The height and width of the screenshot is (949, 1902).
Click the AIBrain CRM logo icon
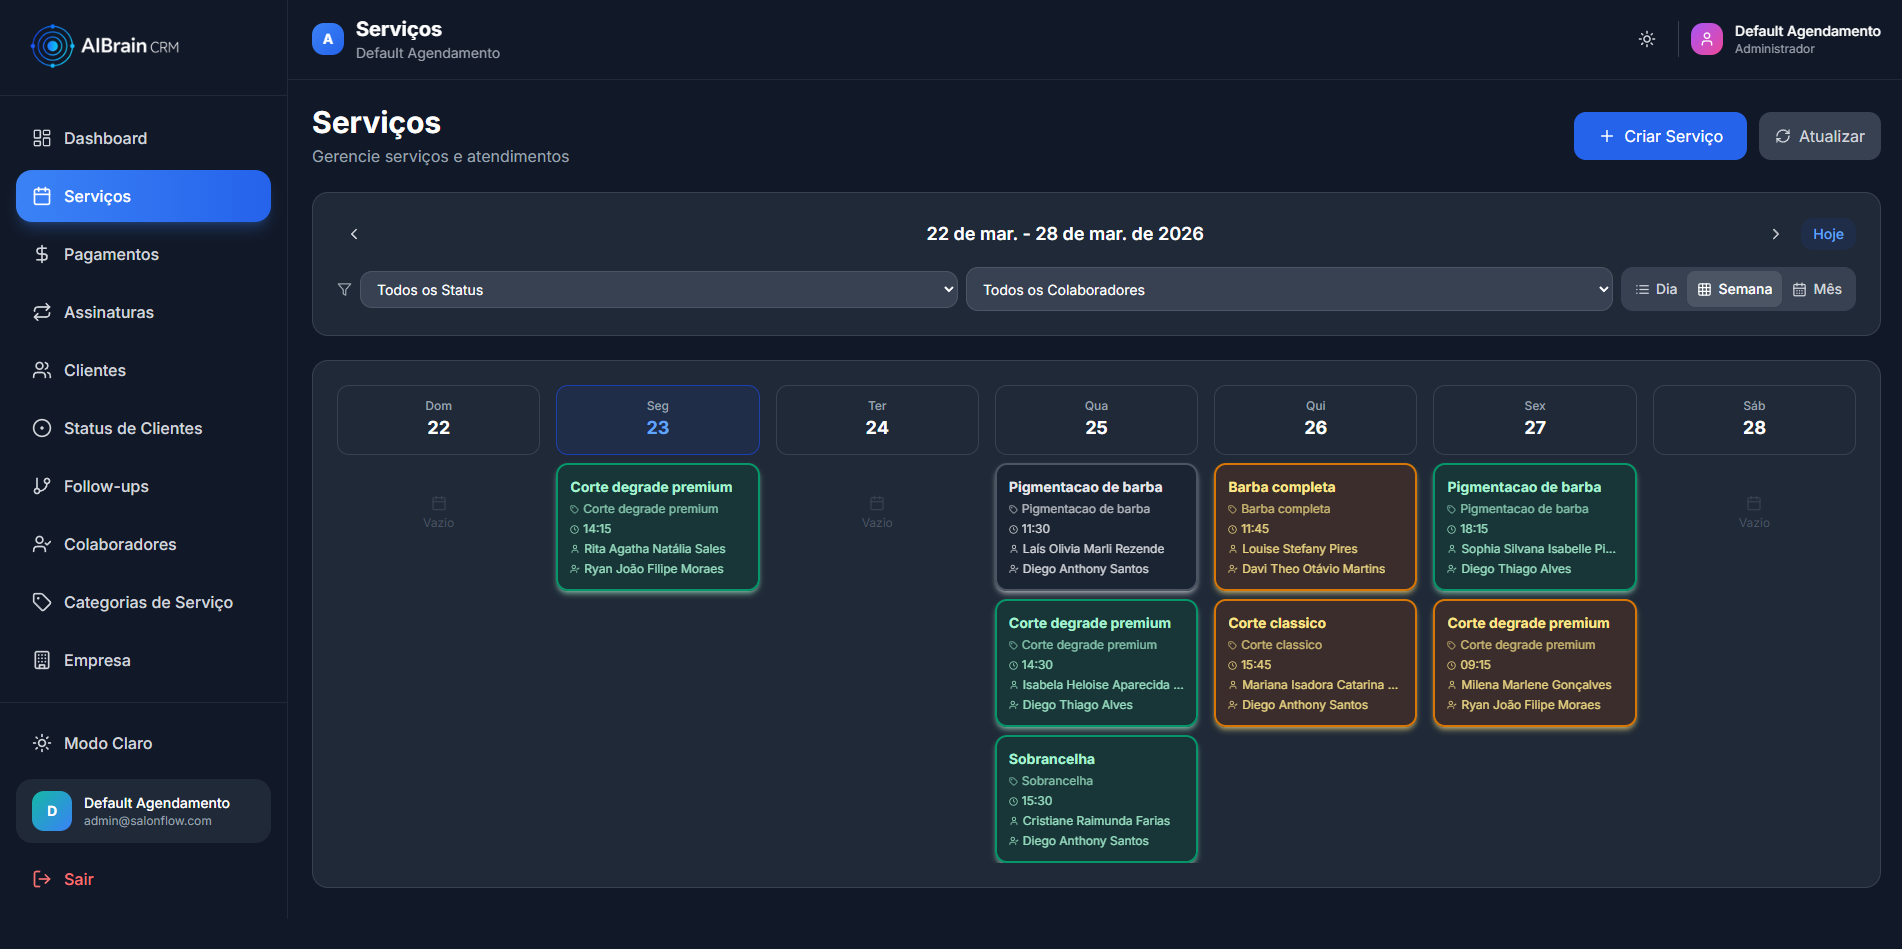coord(52,46)
